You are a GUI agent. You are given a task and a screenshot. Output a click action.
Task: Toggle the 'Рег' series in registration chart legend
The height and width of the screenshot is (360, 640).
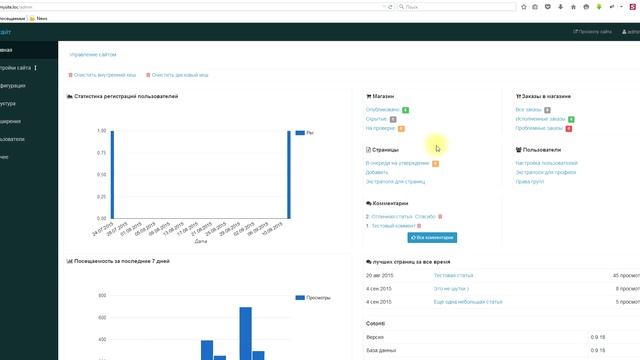(304, 133)
